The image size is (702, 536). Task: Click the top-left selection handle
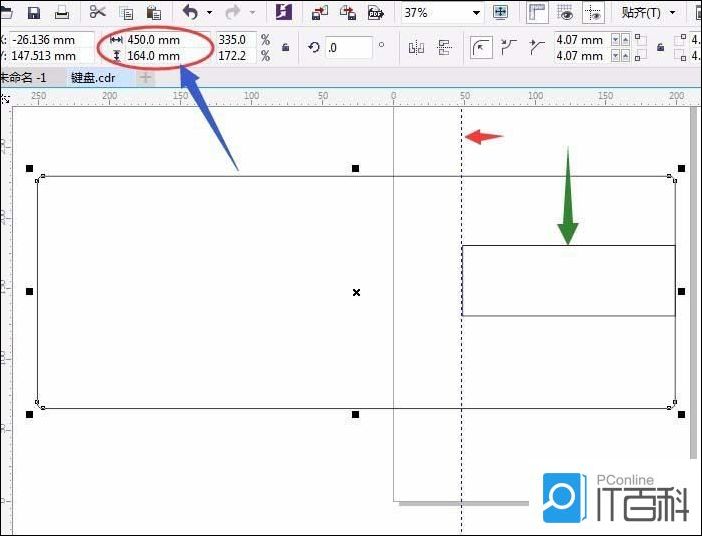30,168
